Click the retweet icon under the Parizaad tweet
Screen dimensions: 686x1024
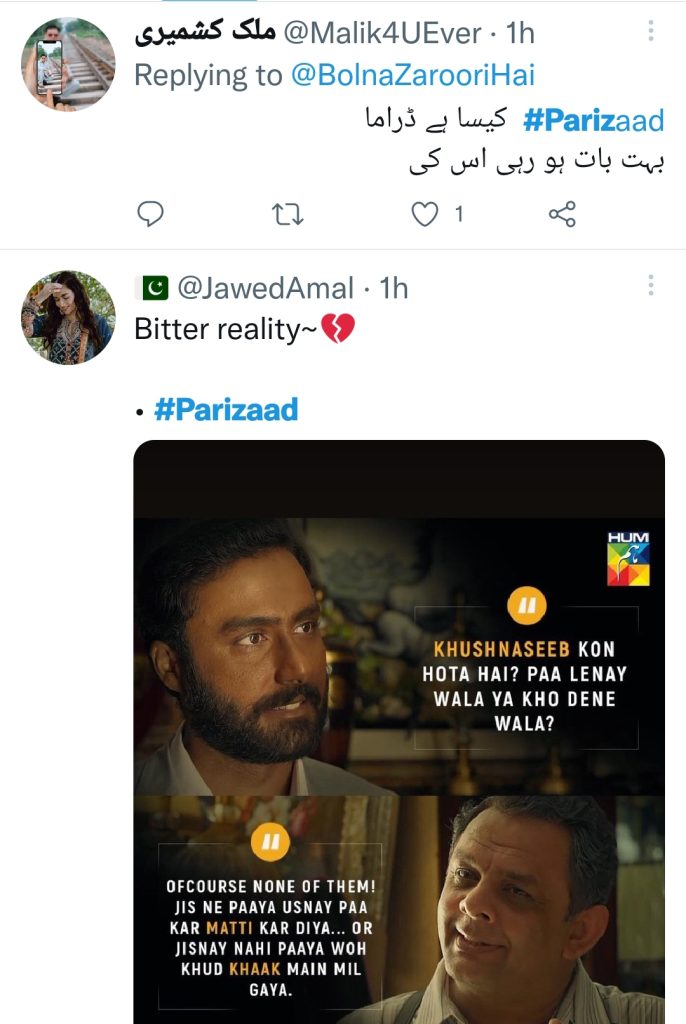point(289,212)
